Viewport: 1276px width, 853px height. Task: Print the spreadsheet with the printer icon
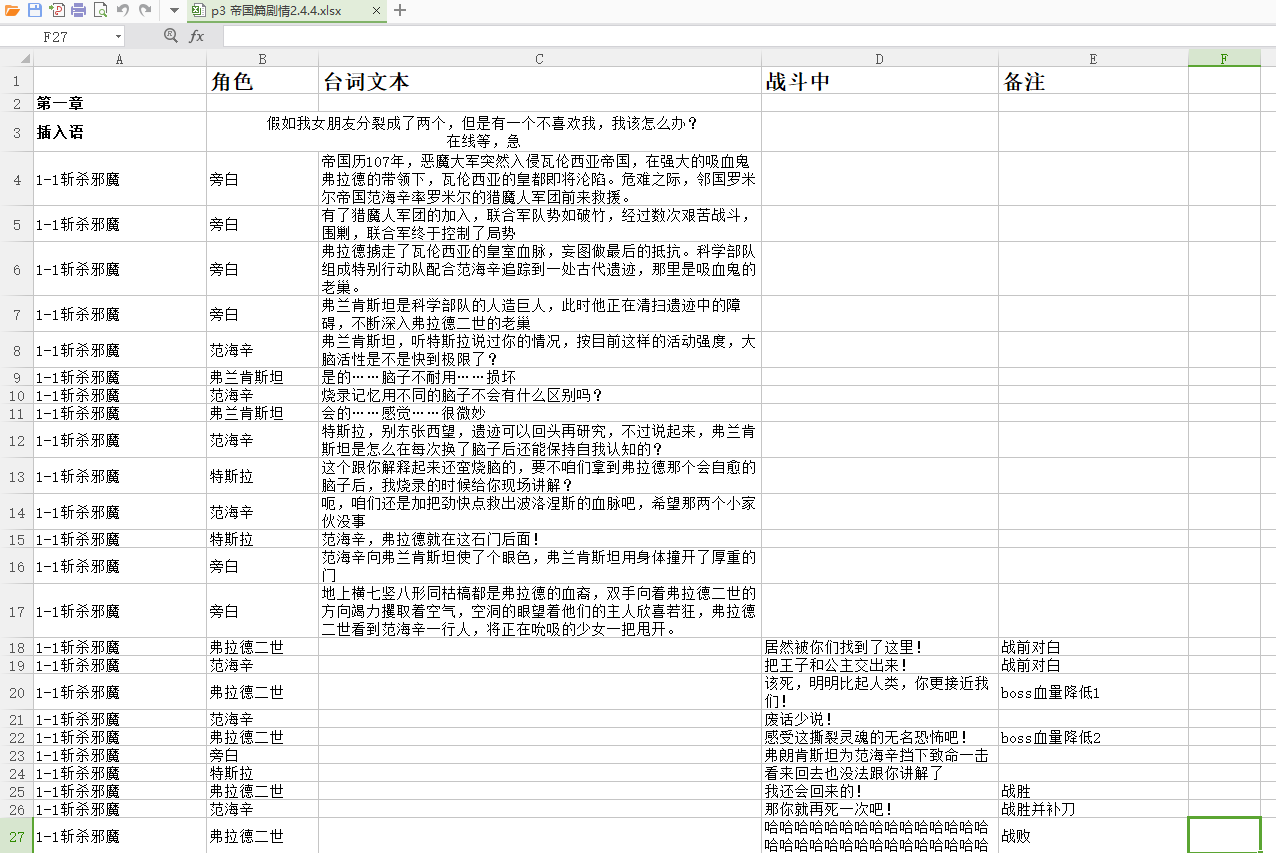tap(78, 11)
